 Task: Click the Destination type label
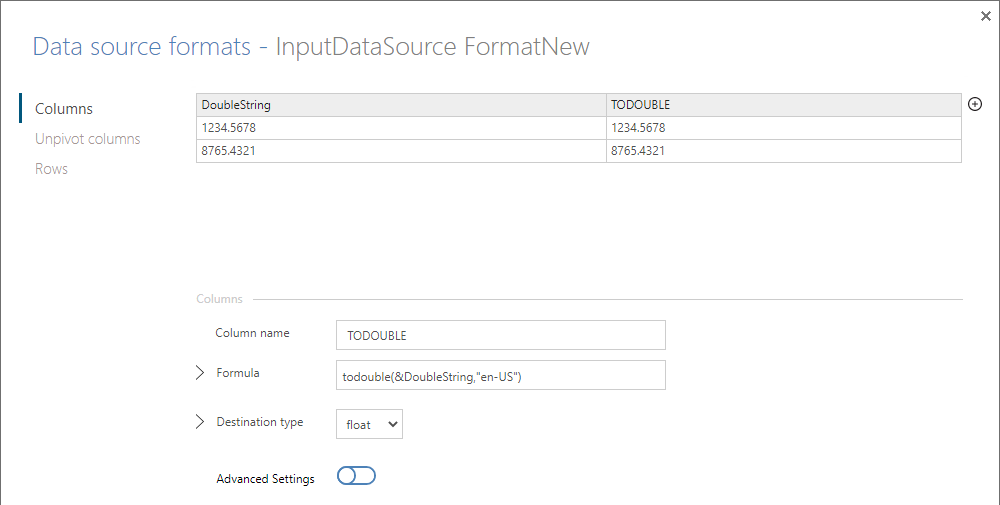pos(260,422)
